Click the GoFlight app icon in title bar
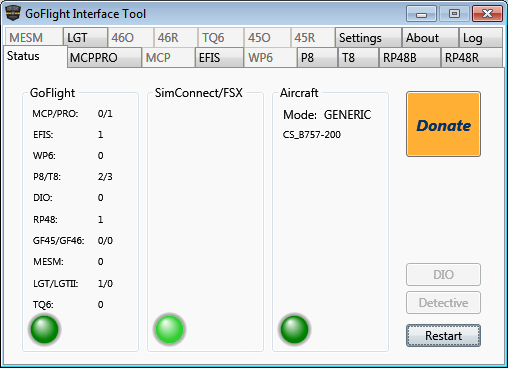The width and height of the screenshot is (508, 368). (13, 13)
